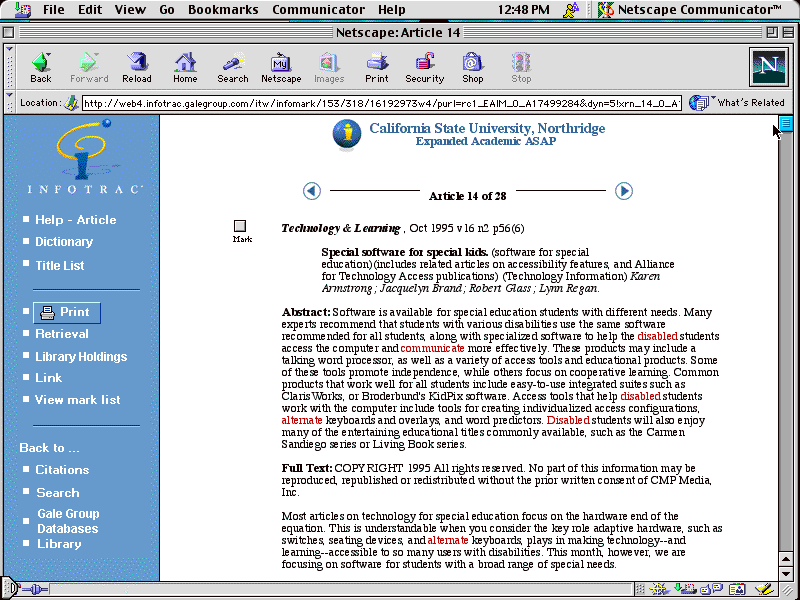The image size is (800, 600).
Task: Collapse the location toolbar with its triangle
Action: (9, 95)
